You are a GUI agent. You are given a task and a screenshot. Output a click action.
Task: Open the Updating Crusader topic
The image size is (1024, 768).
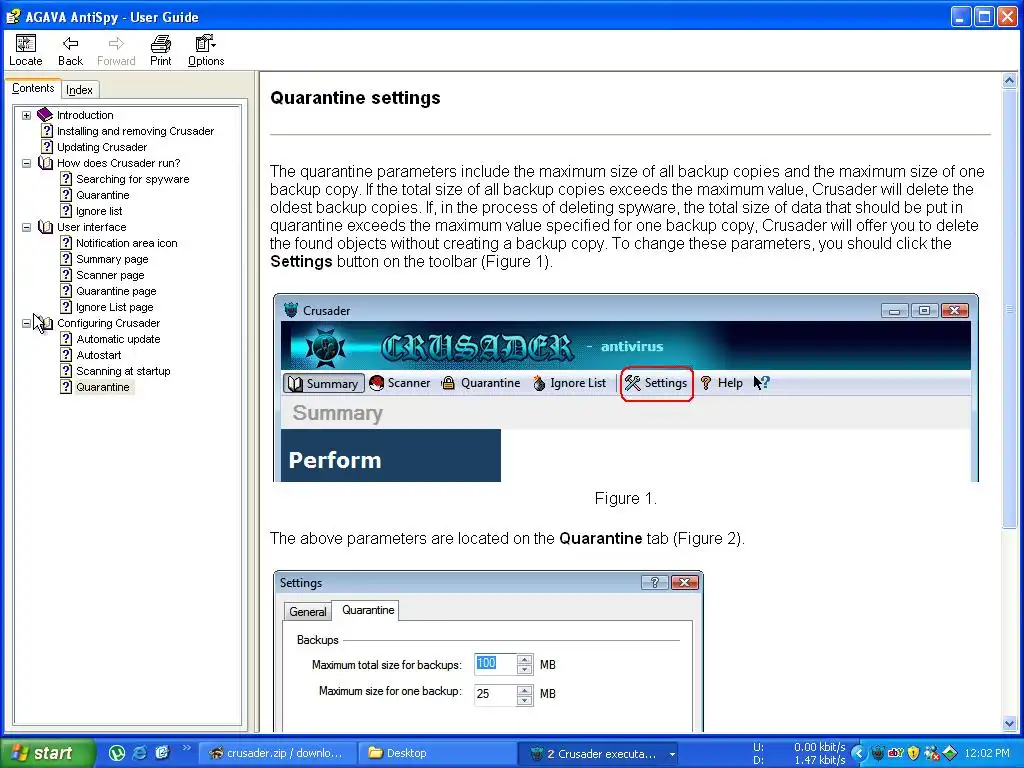tap(102, 147)
